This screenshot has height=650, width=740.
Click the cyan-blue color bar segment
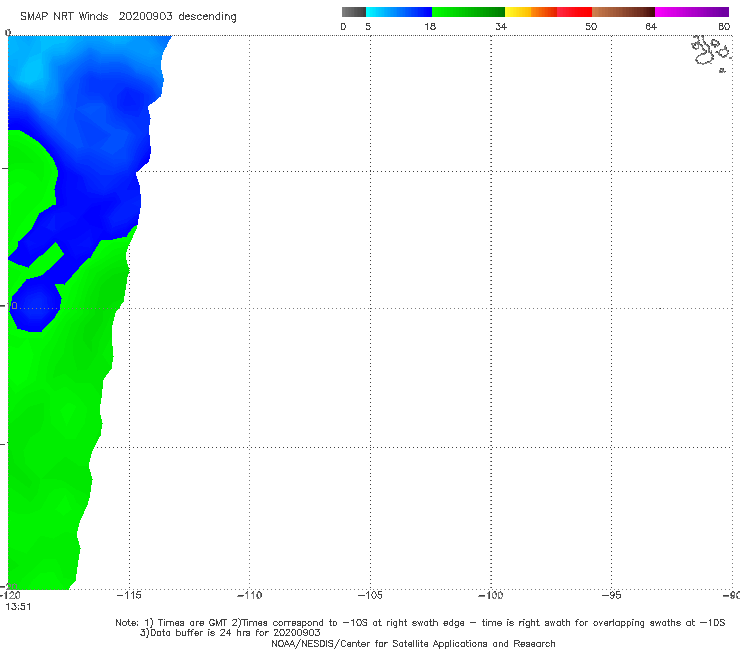tap(399, 12)
